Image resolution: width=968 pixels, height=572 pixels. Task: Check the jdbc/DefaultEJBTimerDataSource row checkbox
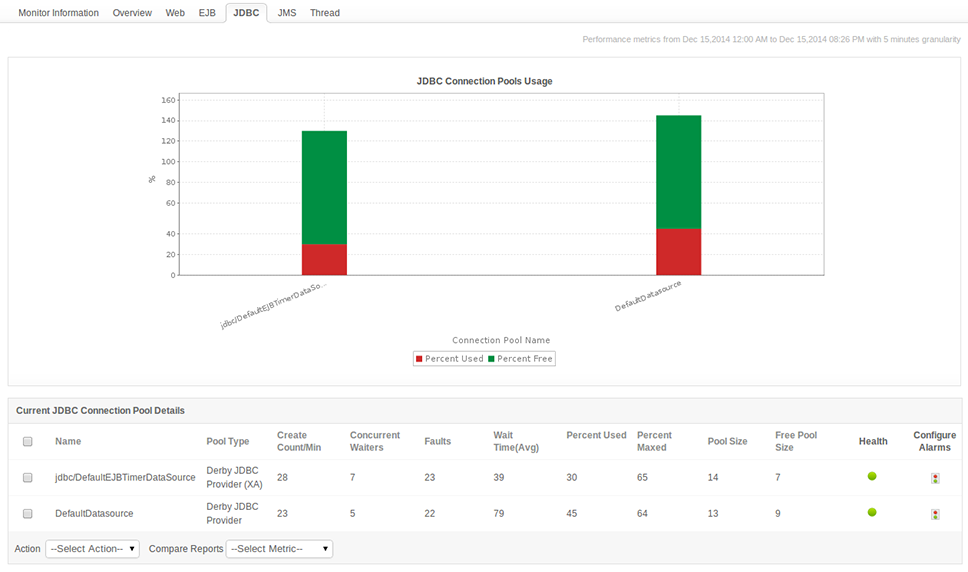28,478
